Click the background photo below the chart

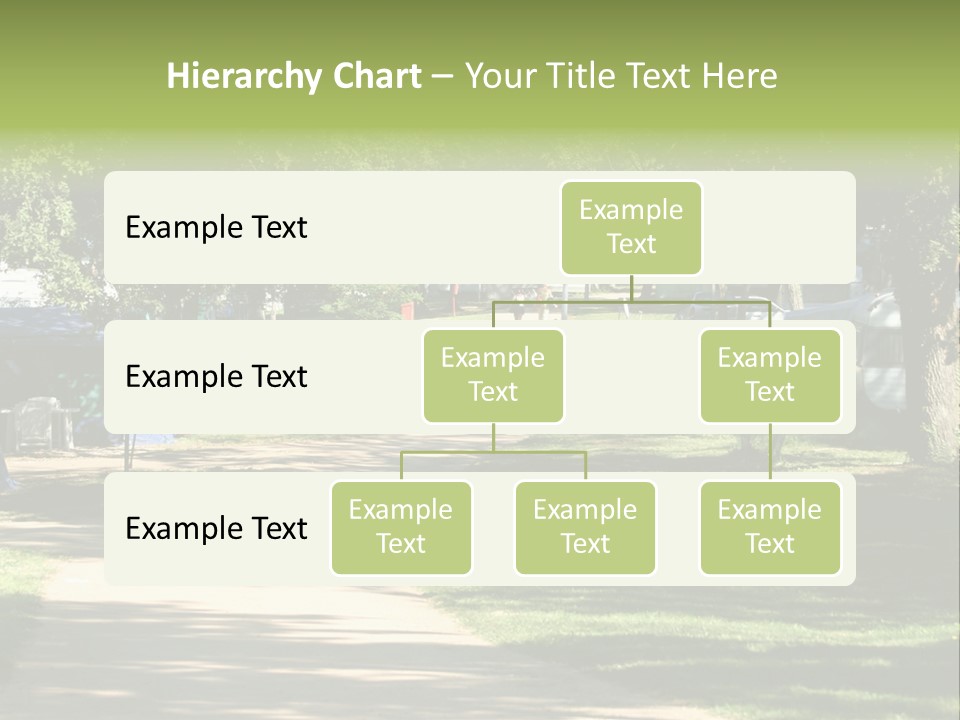pyautogui.click(x=480, y=650)
